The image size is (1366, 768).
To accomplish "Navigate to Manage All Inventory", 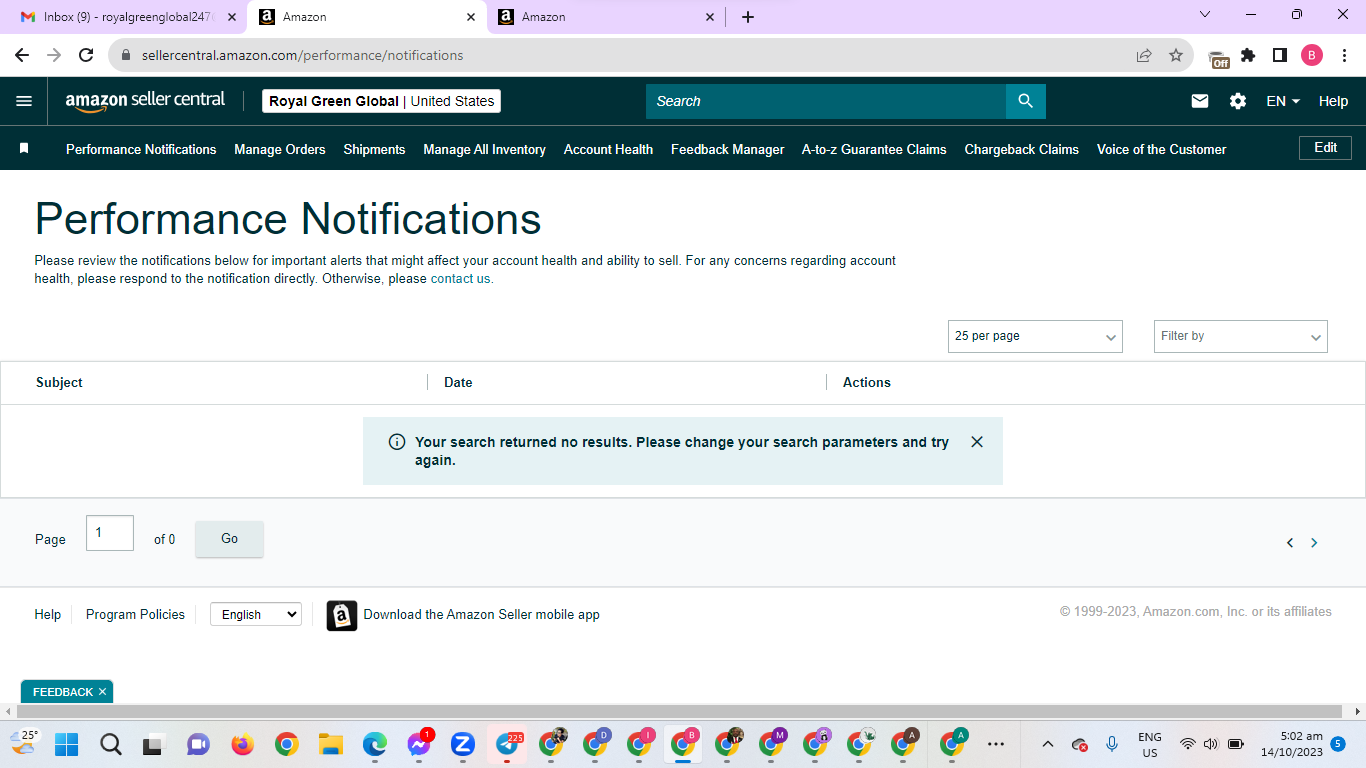I will coord(484,149).
